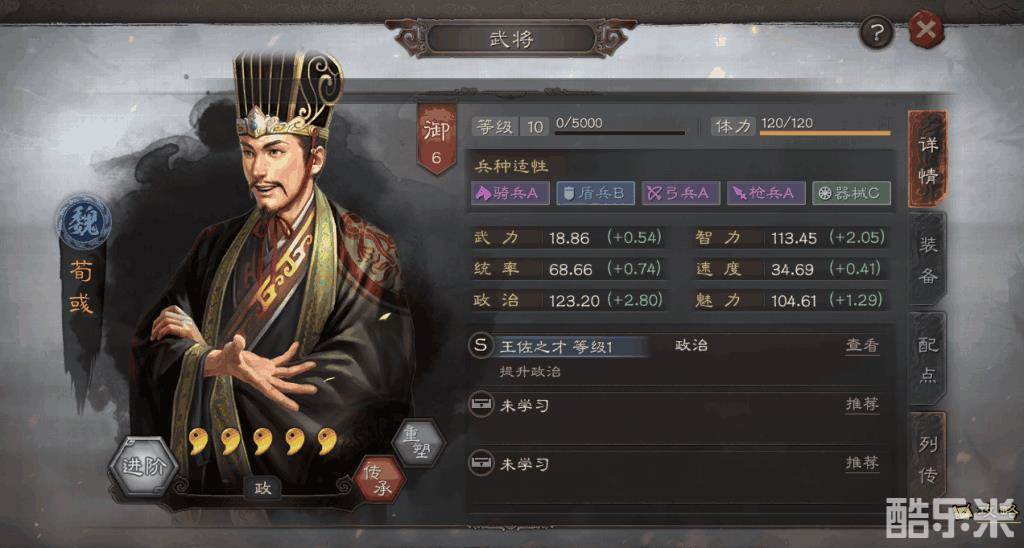Switch to the 详情 tab

(x=928, y=159)
